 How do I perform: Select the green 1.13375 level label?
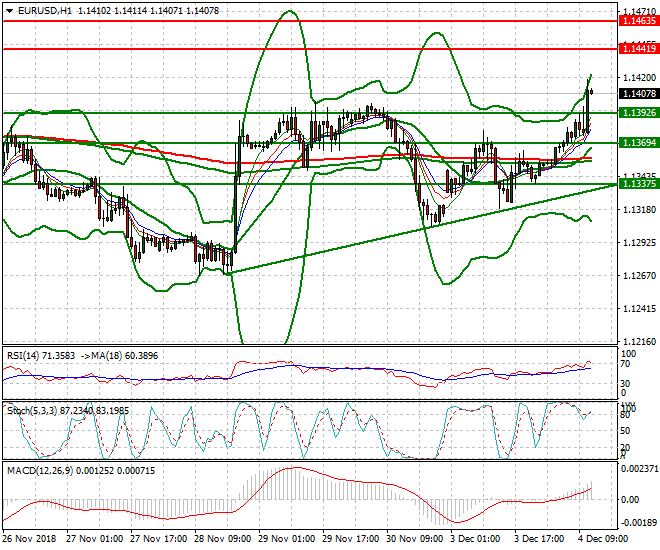pyautogui.click(x=639, y=183)
